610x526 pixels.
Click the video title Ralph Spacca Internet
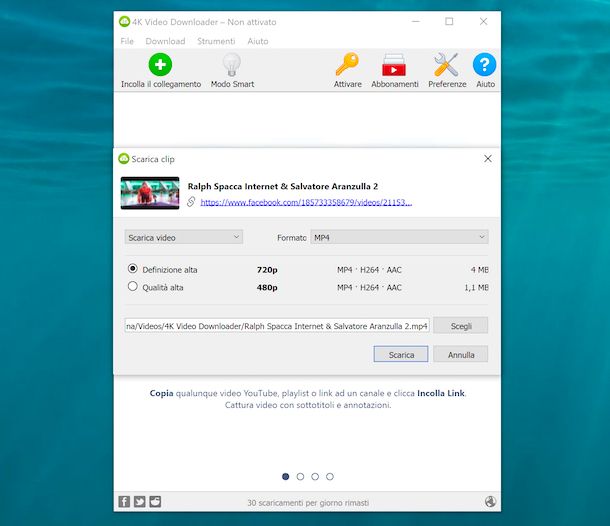coord(283,186)
